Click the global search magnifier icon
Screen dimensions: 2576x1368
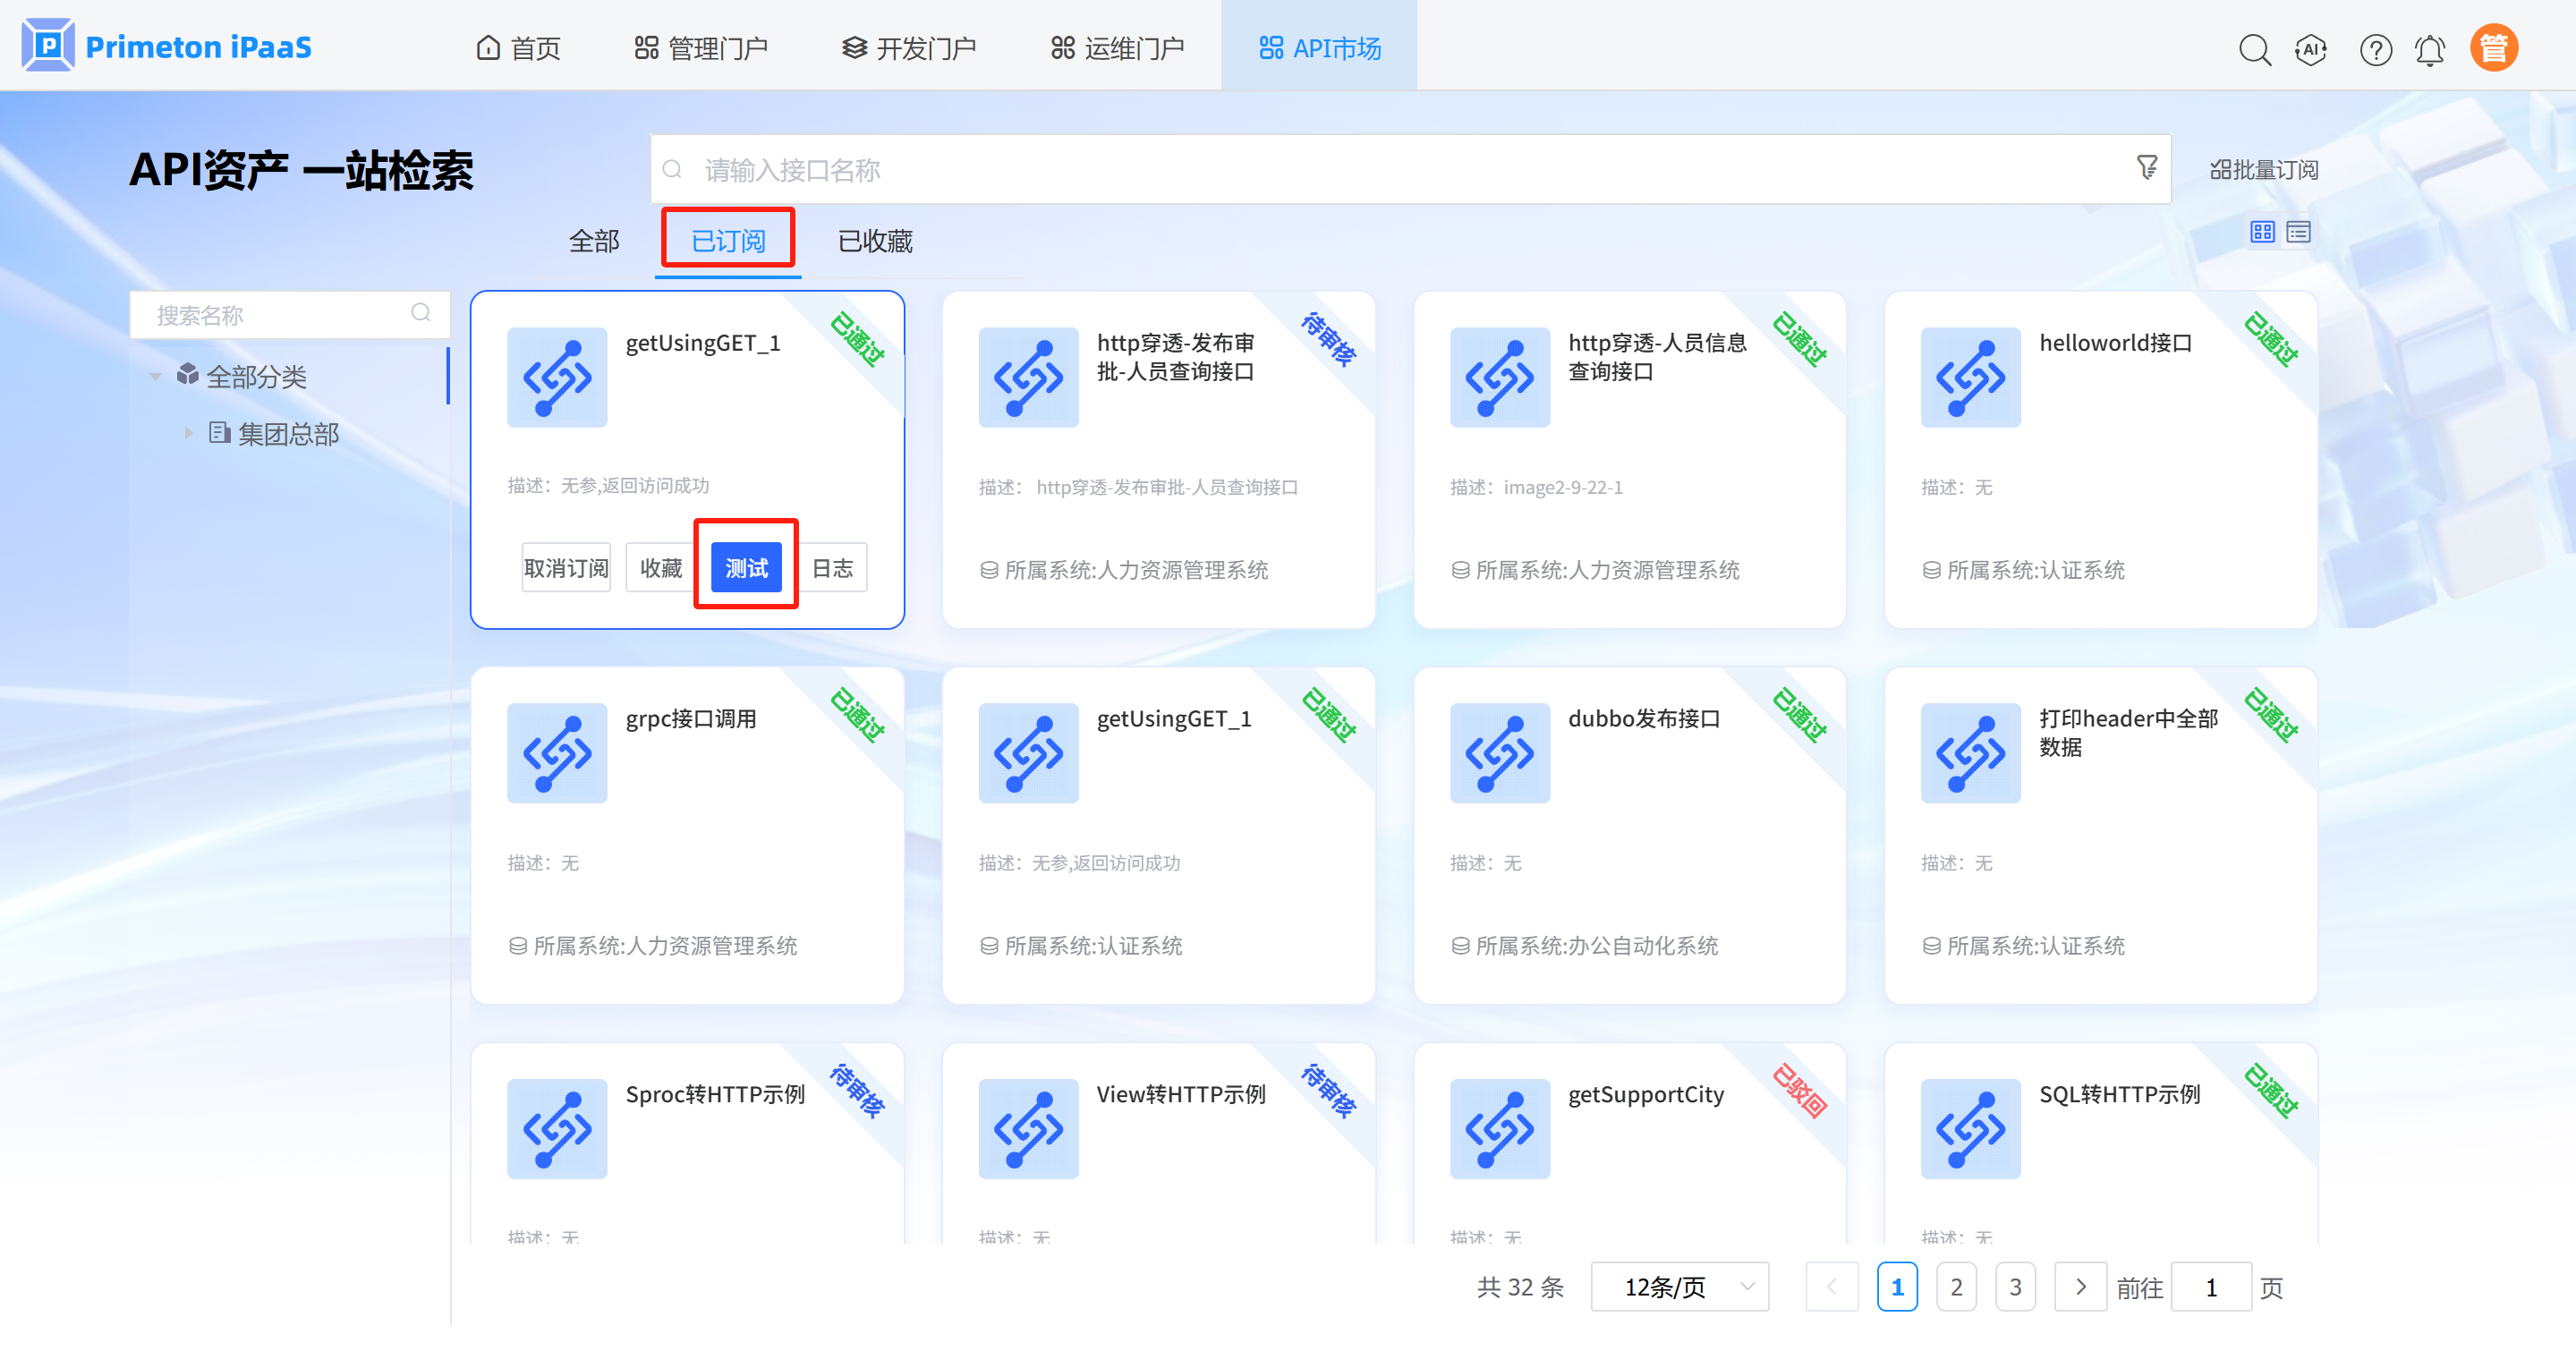pos(2254,49)
